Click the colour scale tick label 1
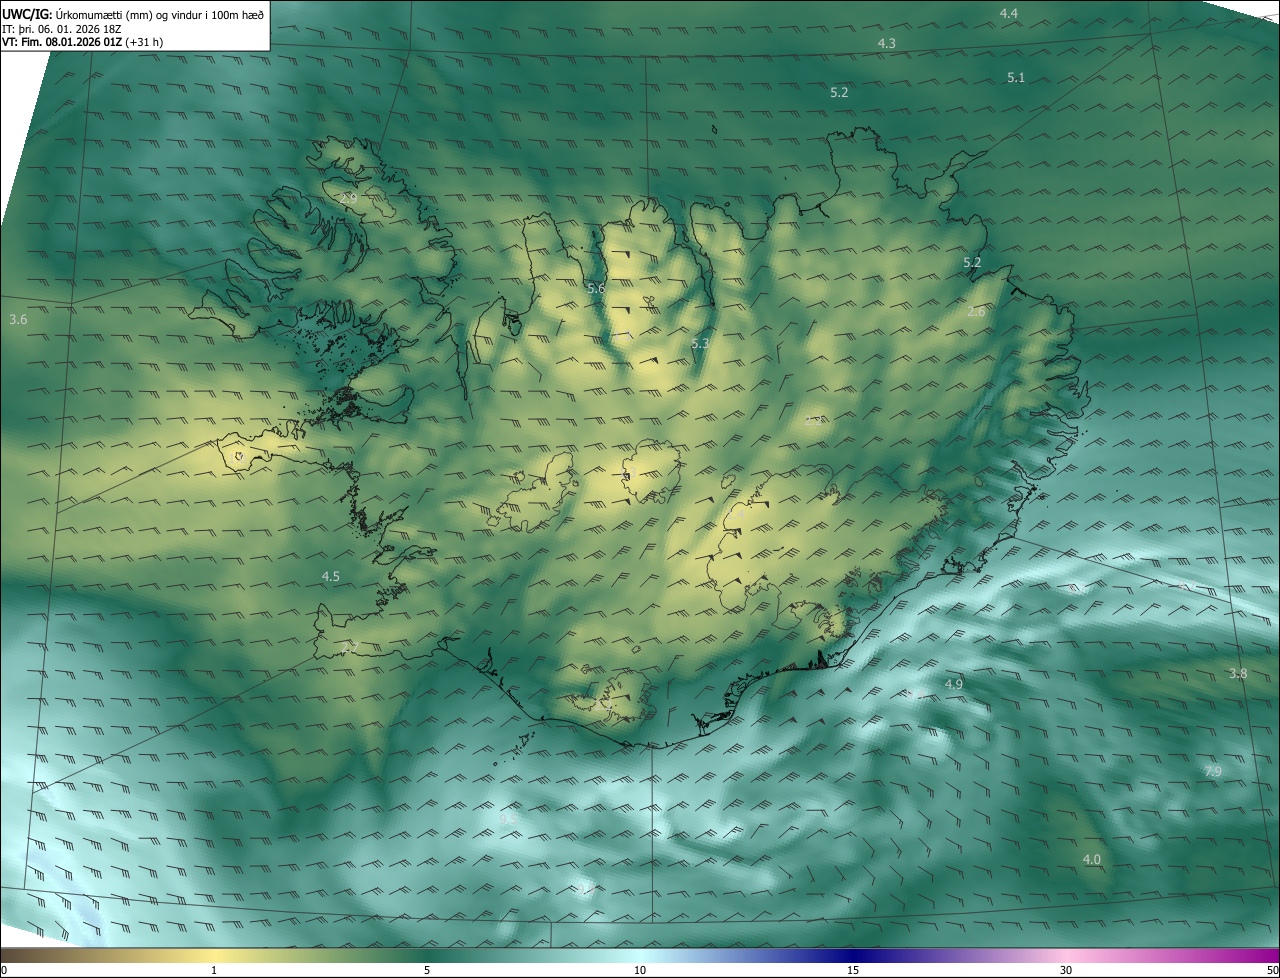This screenshot has height=978, width=1280. tap(214, 970)
